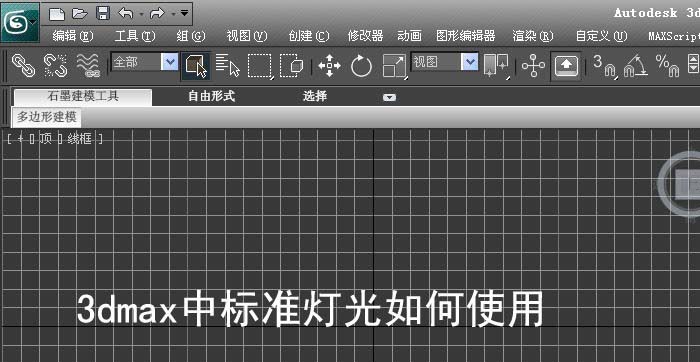Toggle Keyboard Shortcut Override

point(566,66)
